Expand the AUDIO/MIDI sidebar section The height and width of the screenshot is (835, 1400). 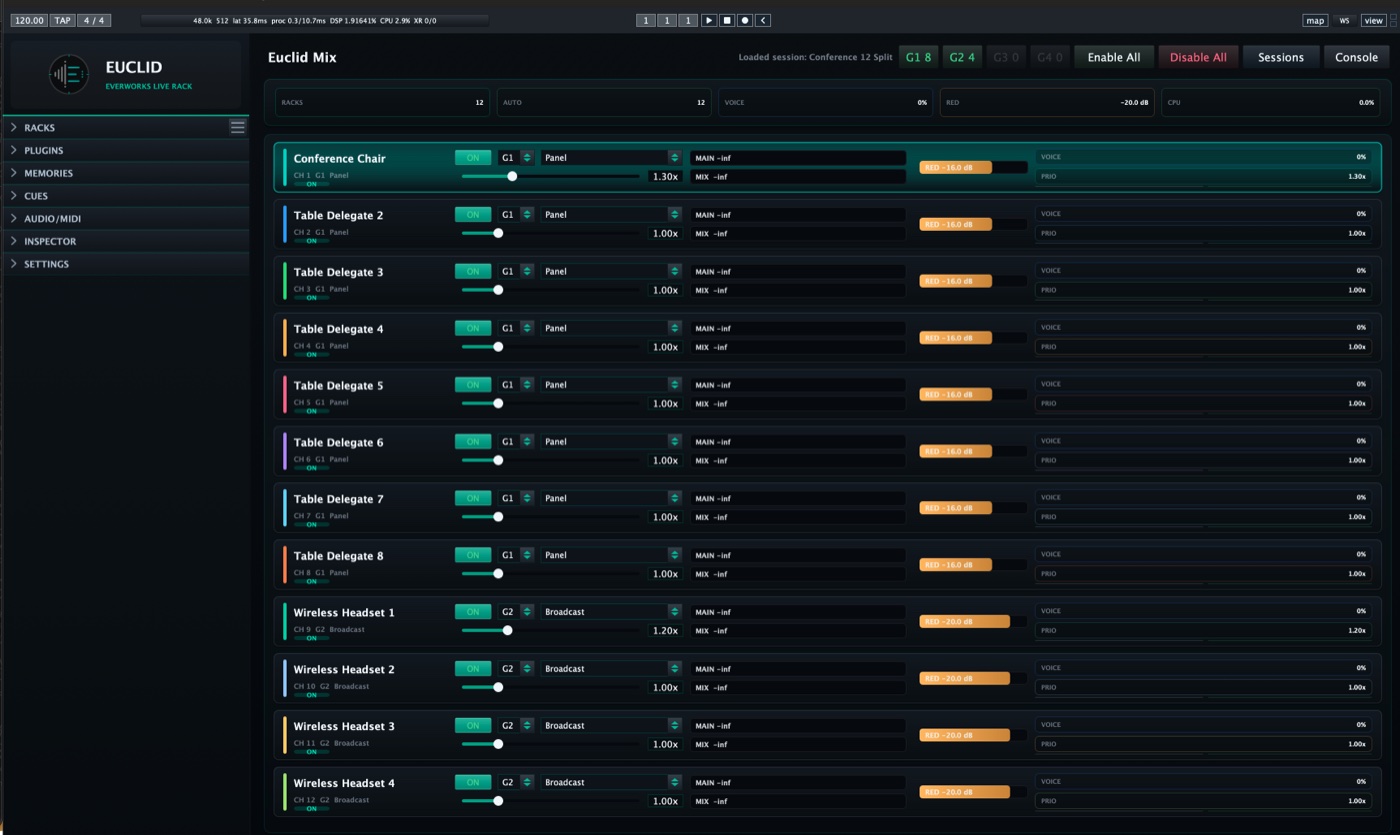point(126,218)
